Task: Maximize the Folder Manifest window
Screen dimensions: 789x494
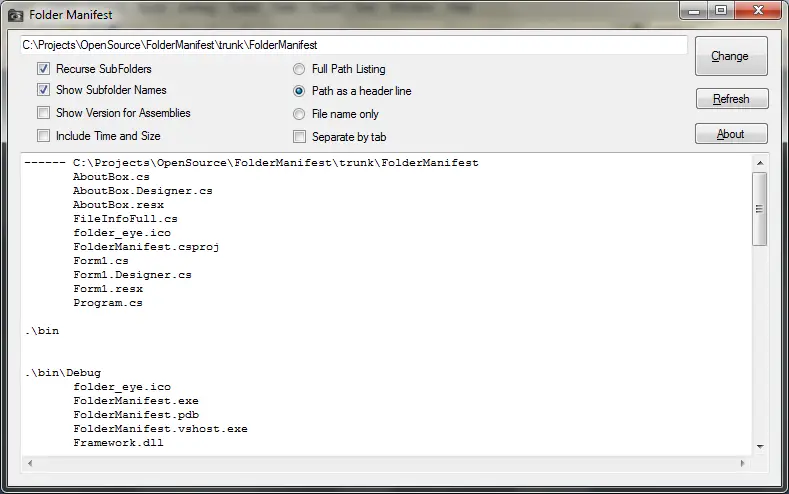Action: point(721,11)
